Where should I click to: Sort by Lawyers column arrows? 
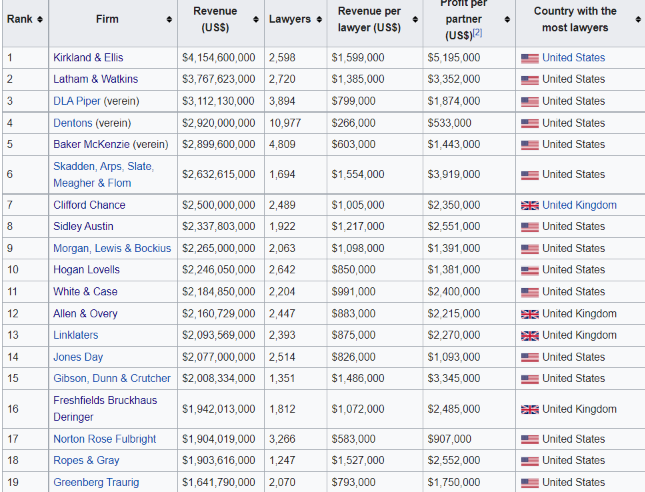point(319,19)
